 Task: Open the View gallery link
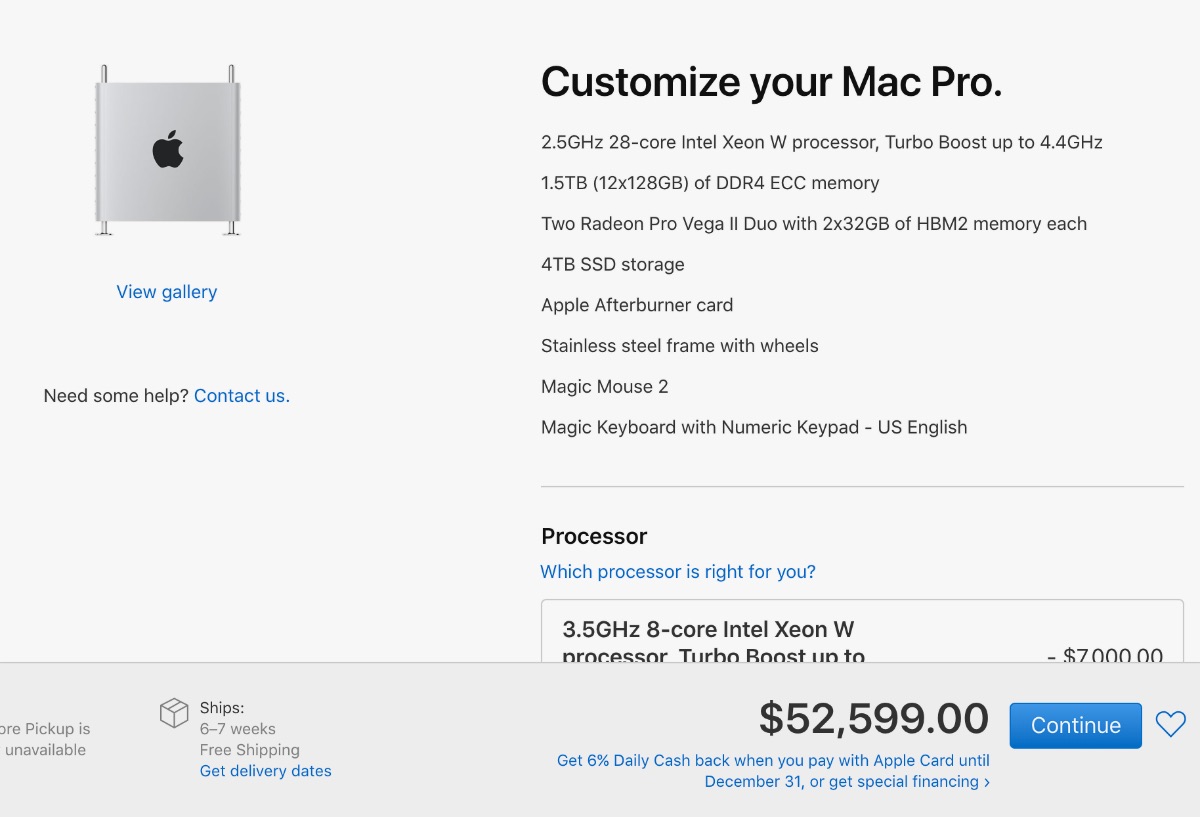click(x=166, y=292)
